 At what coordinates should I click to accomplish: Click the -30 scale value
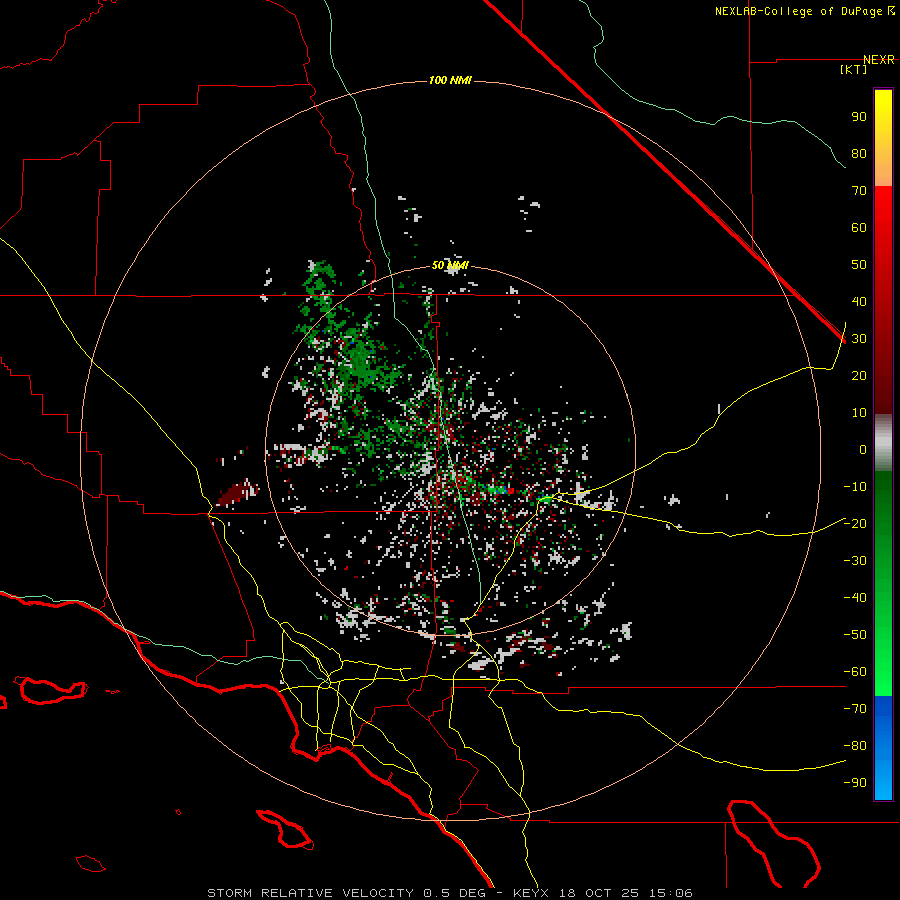point(855,561)
